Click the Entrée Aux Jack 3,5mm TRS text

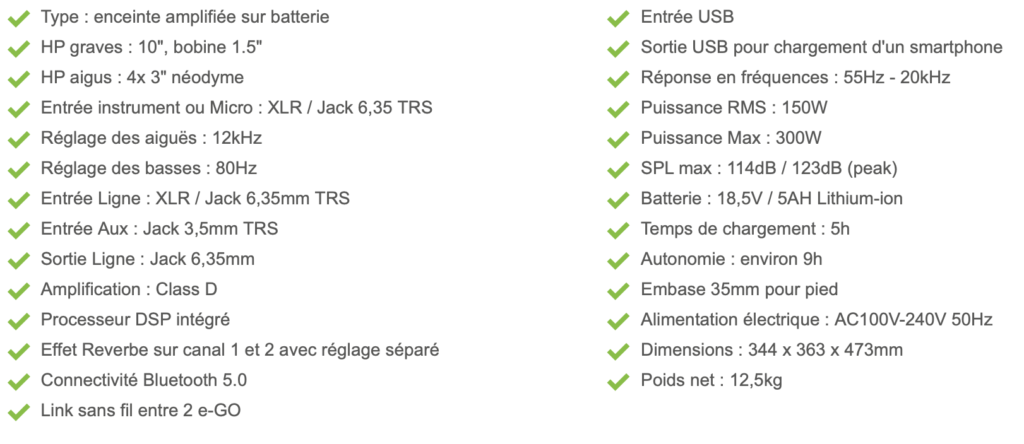point(159,229)
